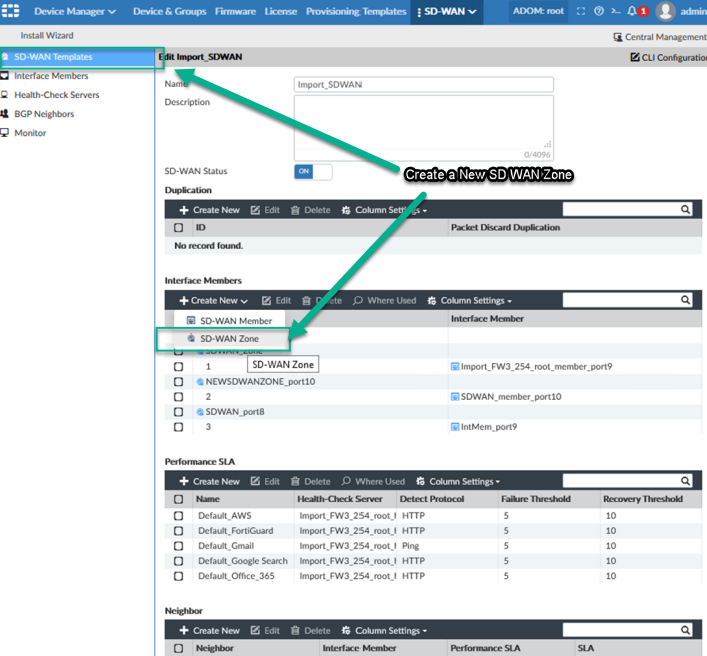This screenshot has width=707, height=656.
Task: Open the SD-WAN dropdown in top bar
Action: 446,12
